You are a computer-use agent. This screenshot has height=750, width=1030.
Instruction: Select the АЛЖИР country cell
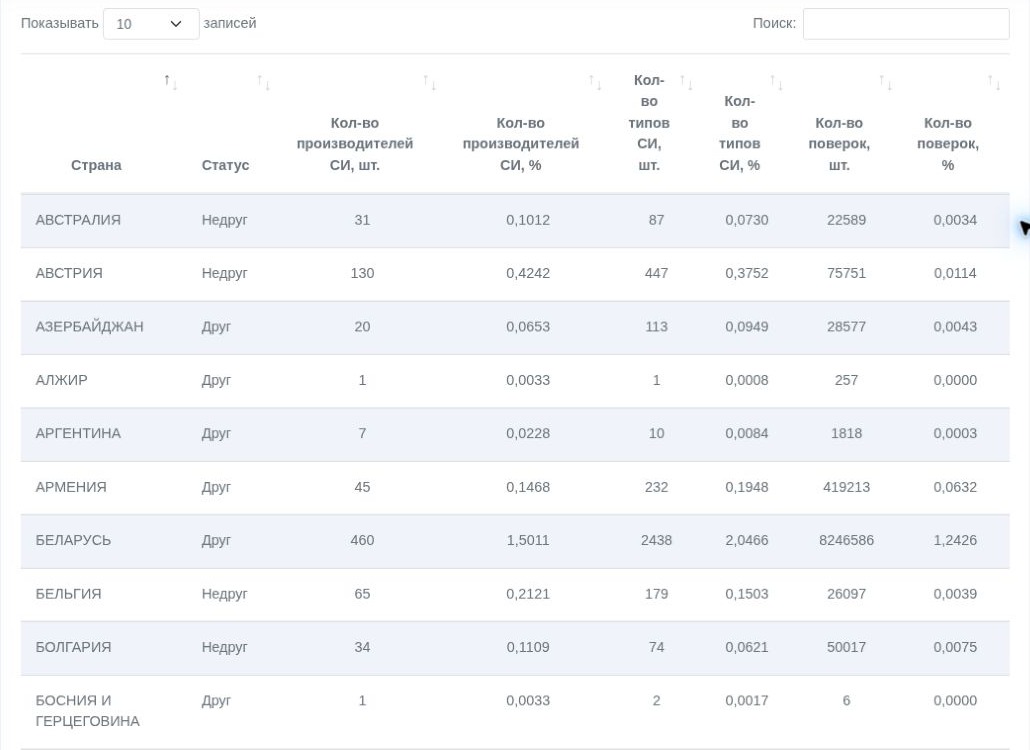point(61,380)
